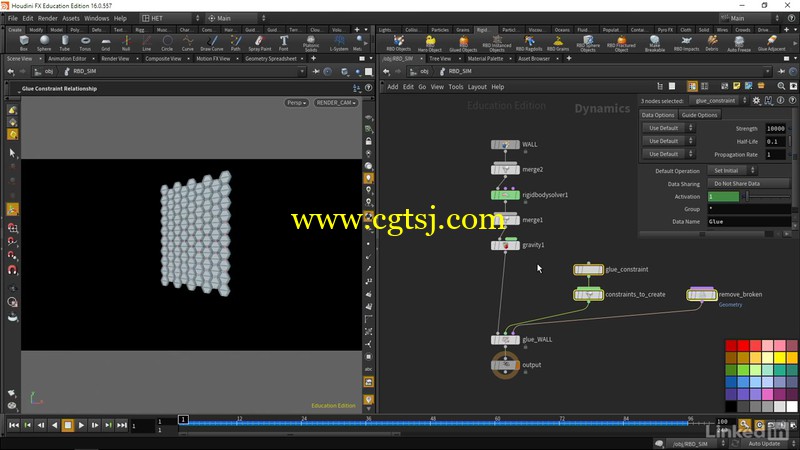The image size is (800, 450).
Task: Select the arrow Select tool in viewport
Action: tap(13, 153)
